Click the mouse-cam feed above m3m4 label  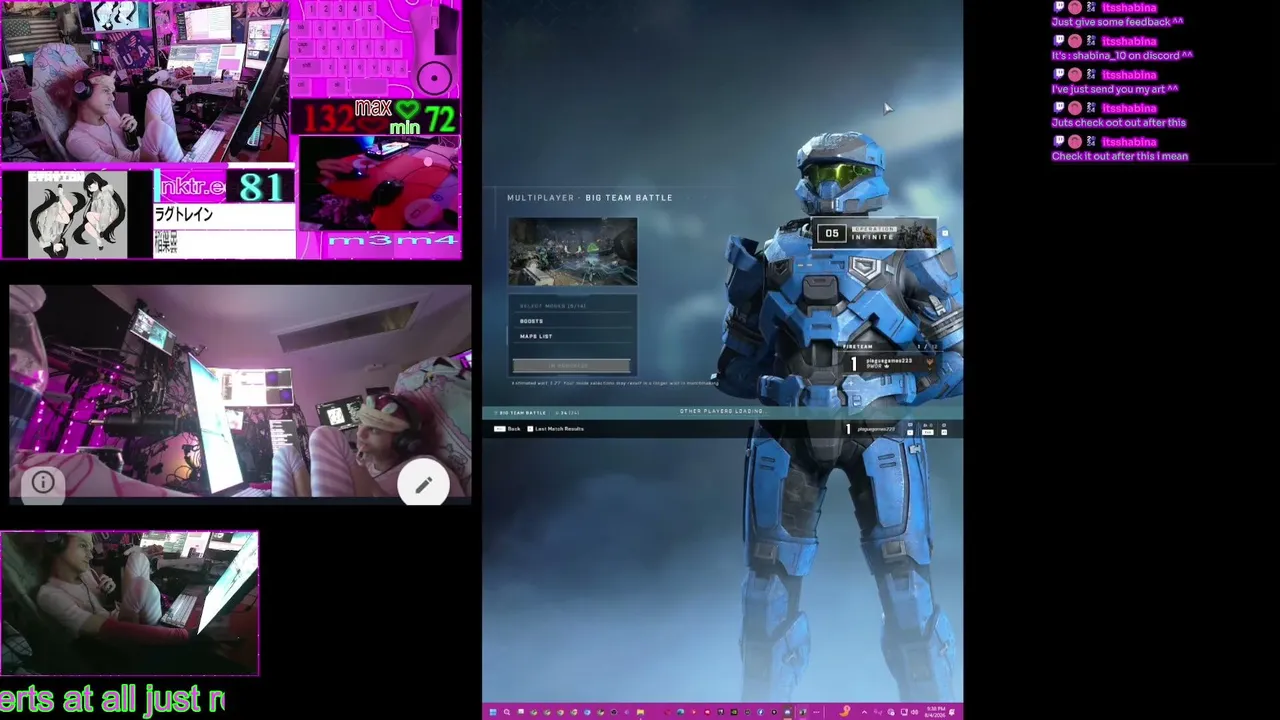[x=379, y=183]
